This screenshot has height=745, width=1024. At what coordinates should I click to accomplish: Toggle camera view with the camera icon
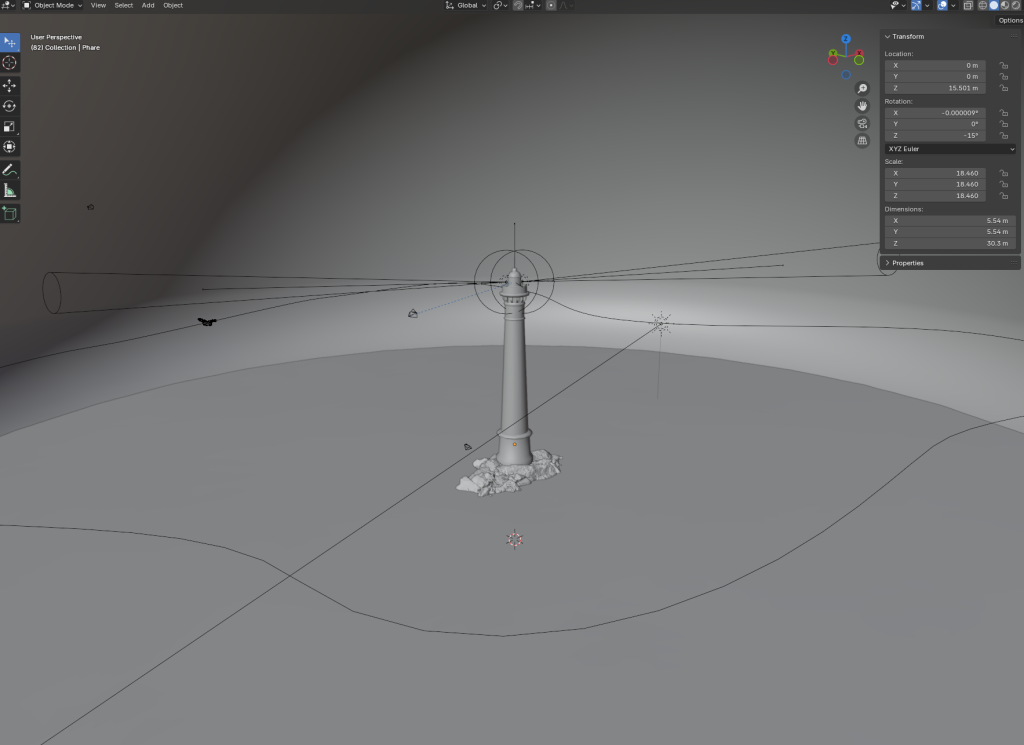(862, 124)
